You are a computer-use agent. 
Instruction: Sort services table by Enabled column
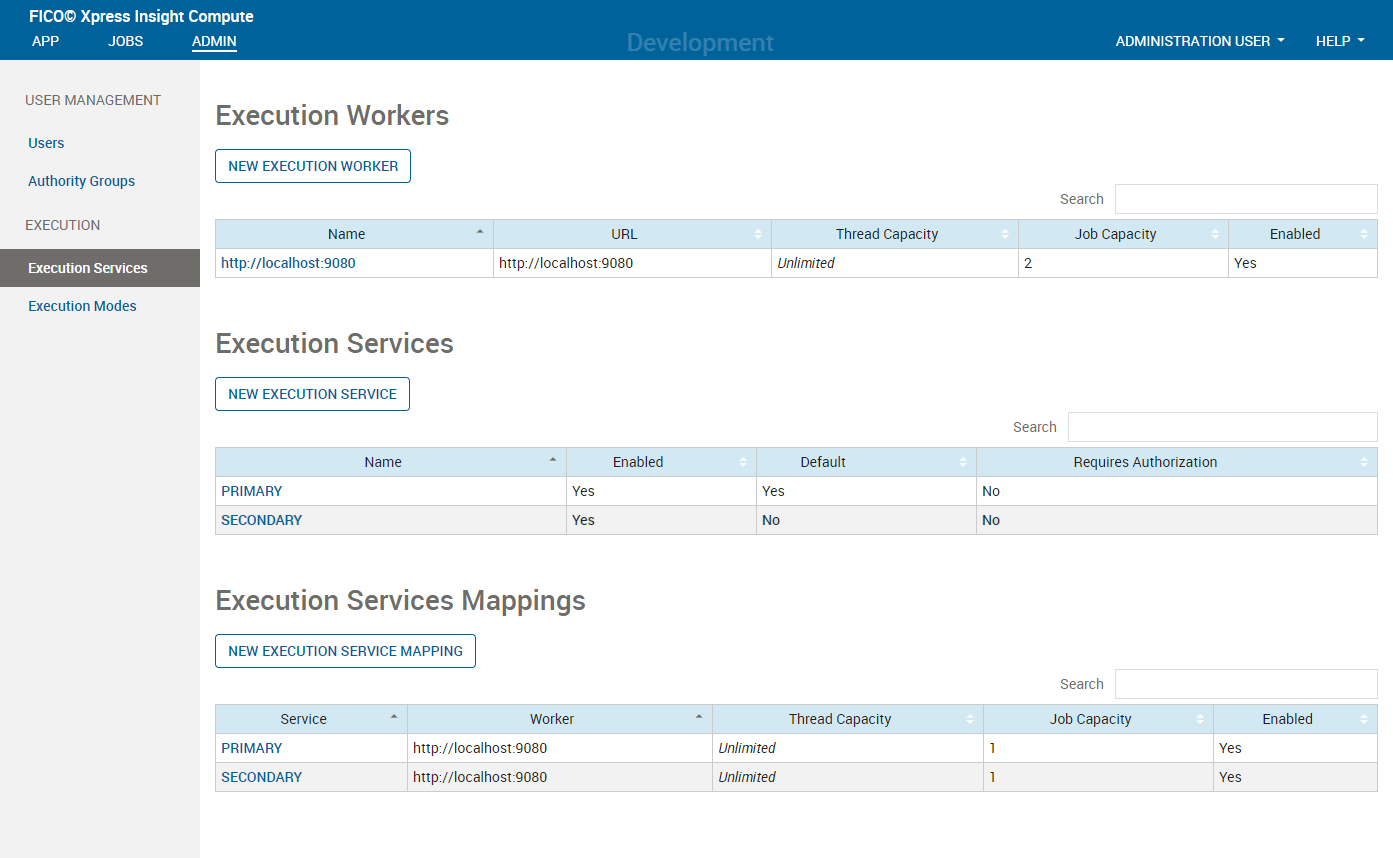[661, 462]
